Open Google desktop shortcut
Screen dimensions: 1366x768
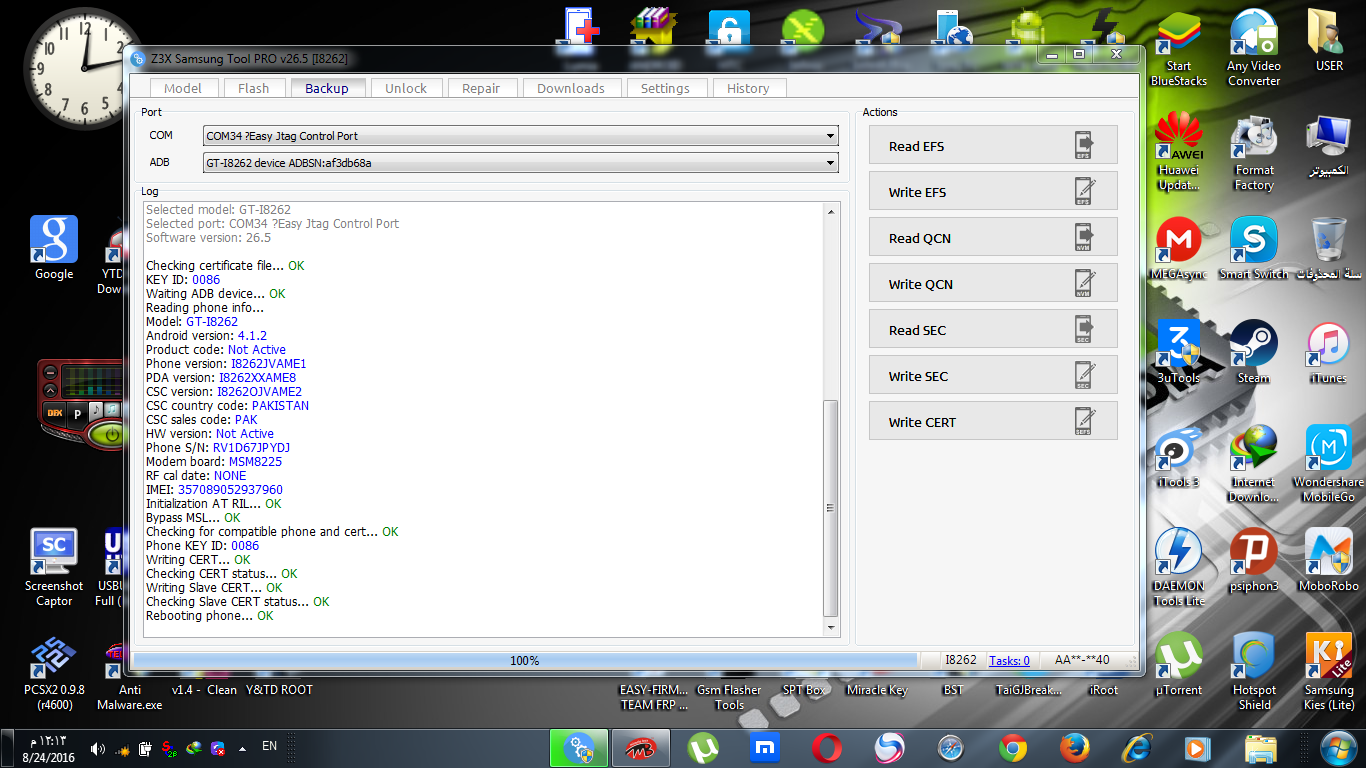tap(54, 249)
